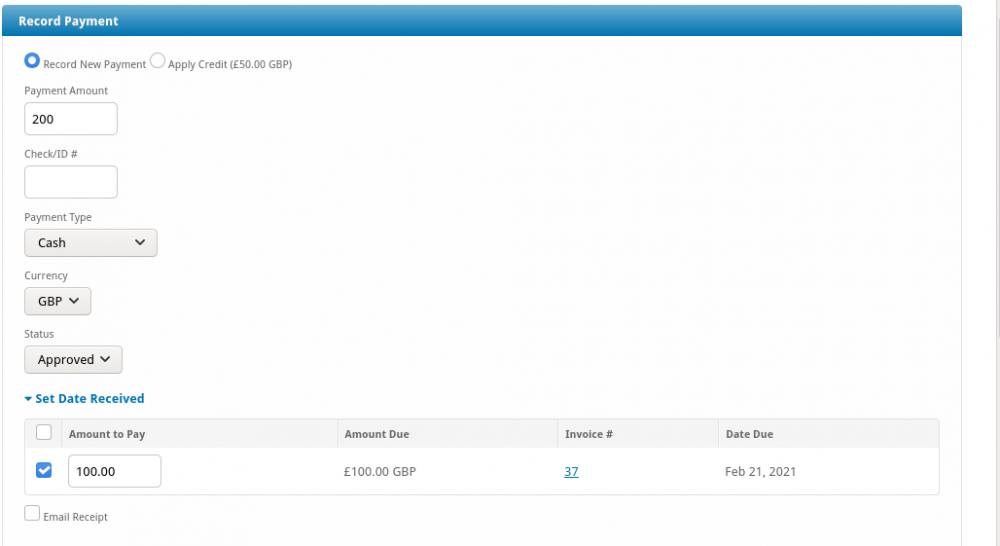Focus the Check/ID # input box
This screenshot has width=1000, height=546.
[x=71, y=182]
